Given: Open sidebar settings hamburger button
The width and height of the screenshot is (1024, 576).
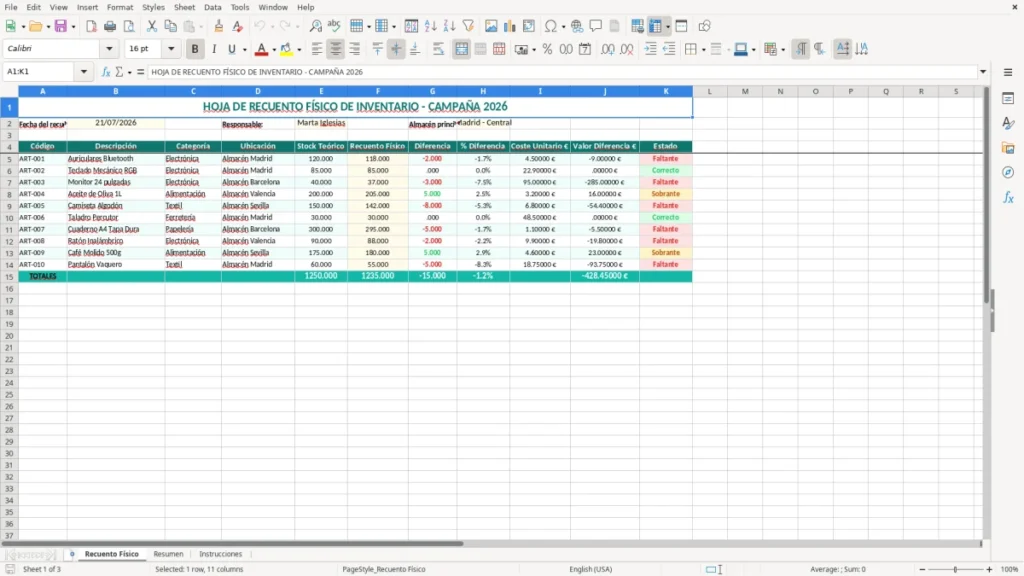Looking at the screenshot, I should click(x=1008, y=72).
